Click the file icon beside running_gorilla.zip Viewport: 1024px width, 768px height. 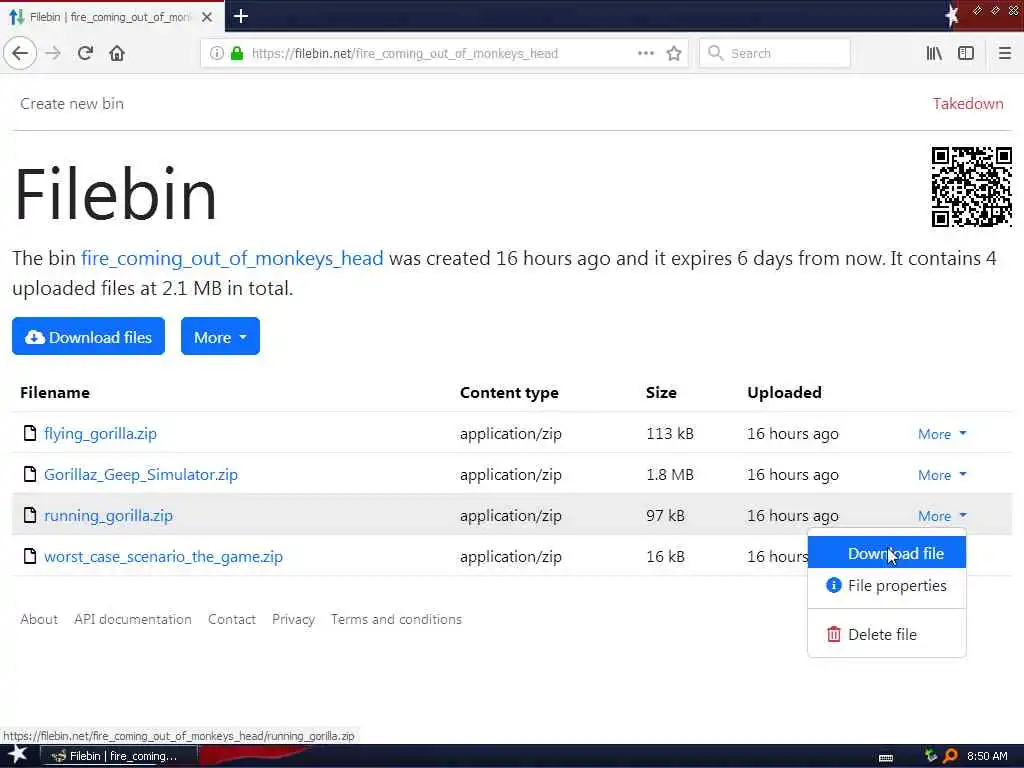click(x=29, y=515)
